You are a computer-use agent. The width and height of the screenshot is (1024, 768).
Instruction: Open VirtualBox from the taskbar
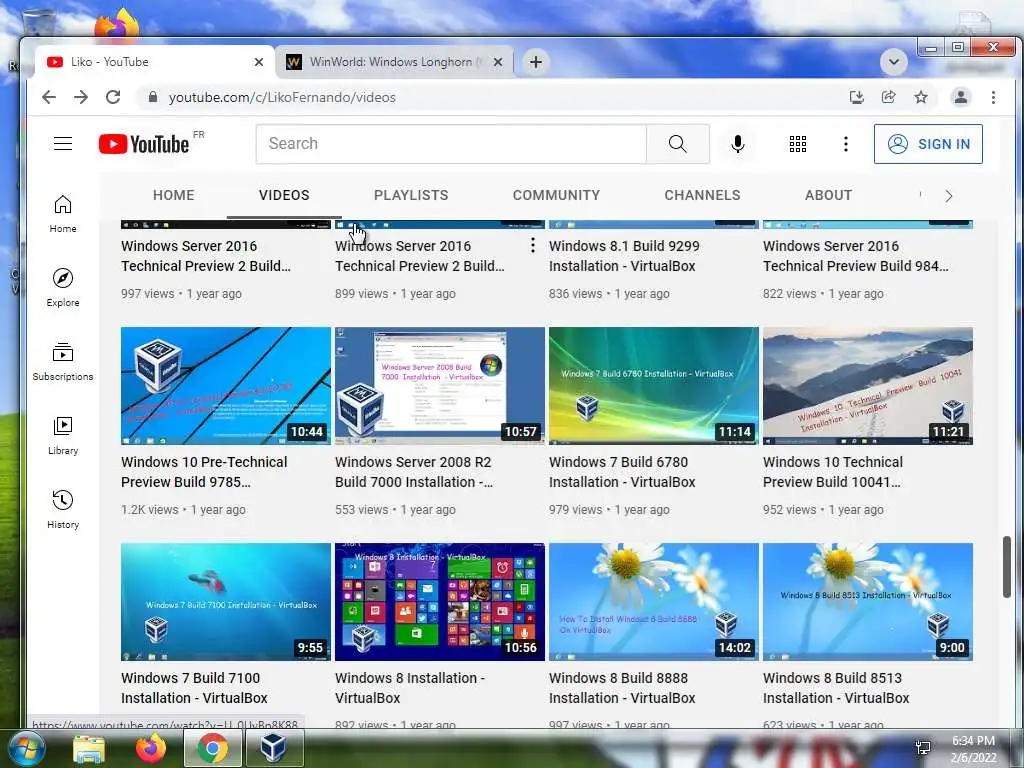(273, 748)
